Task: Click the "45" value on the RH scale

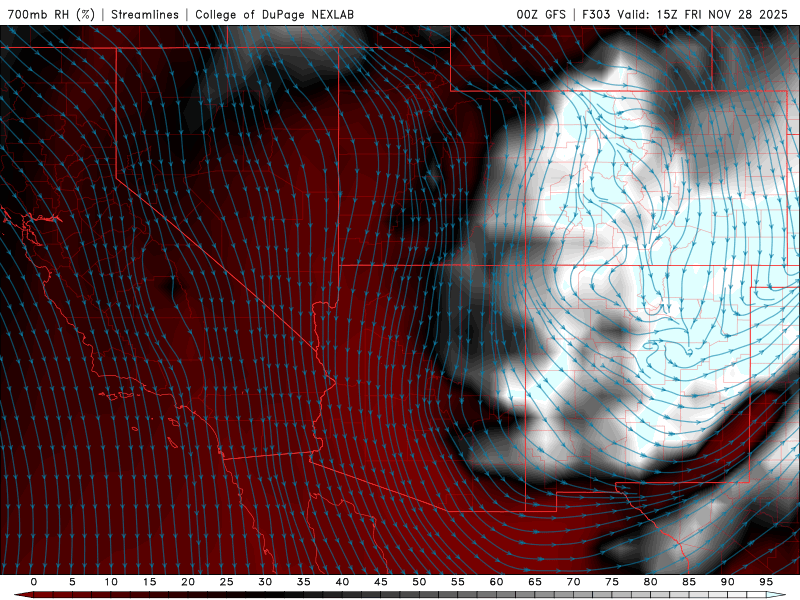Action: click(381, 582)
